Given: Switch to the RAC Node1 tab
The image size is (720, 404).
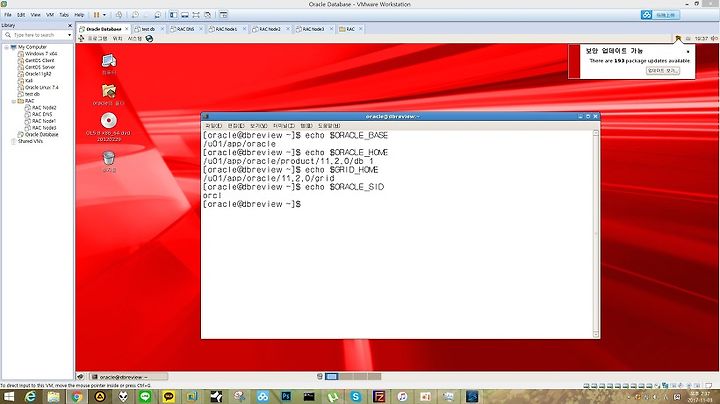Looking at the screenshot, I should point(226,29).
